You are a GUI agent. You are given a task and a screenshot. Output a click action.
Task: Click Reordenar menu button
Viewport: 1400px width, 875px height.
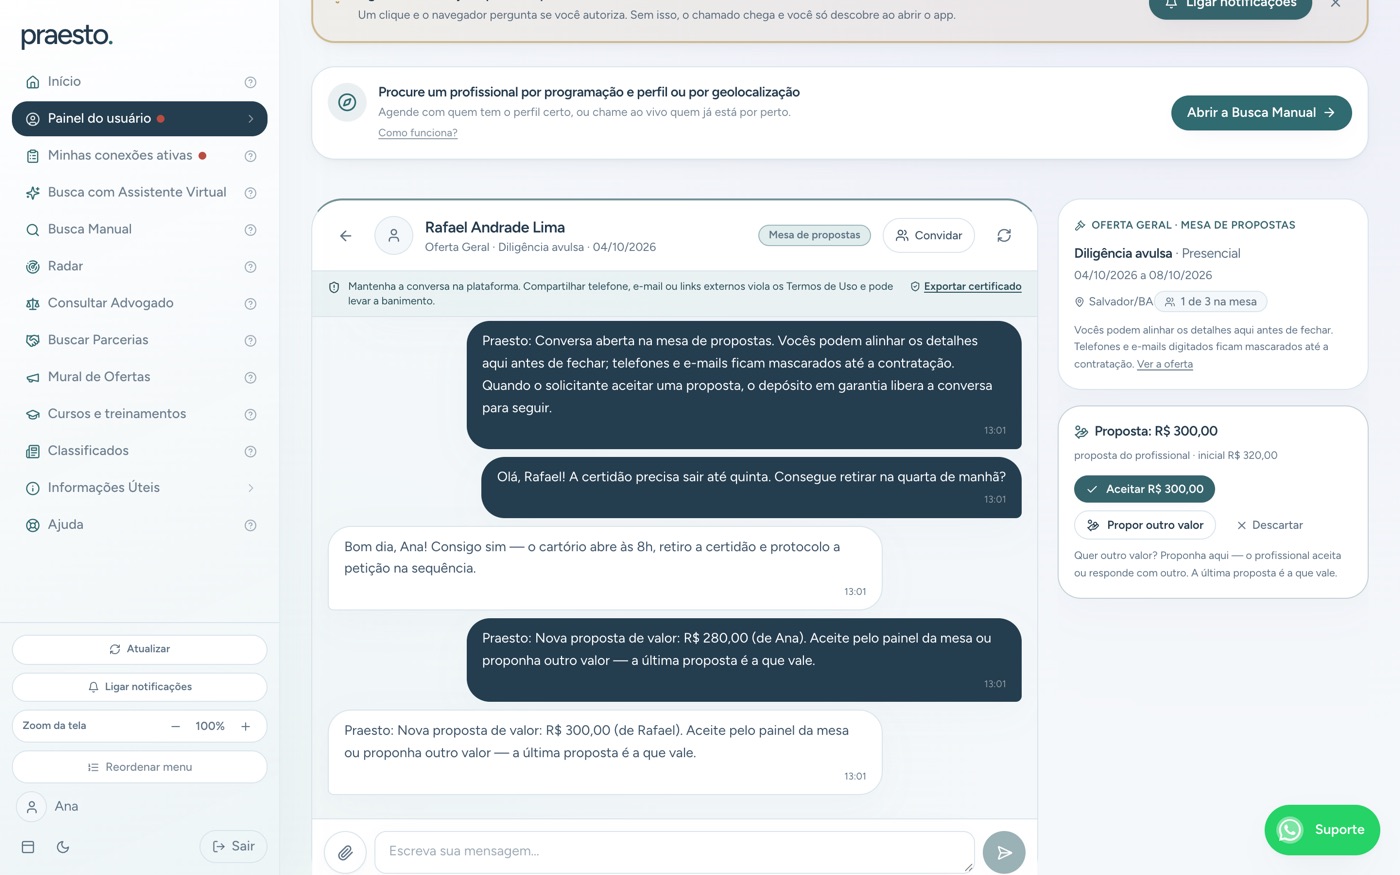pyautogui.click(x=140, y=768)
